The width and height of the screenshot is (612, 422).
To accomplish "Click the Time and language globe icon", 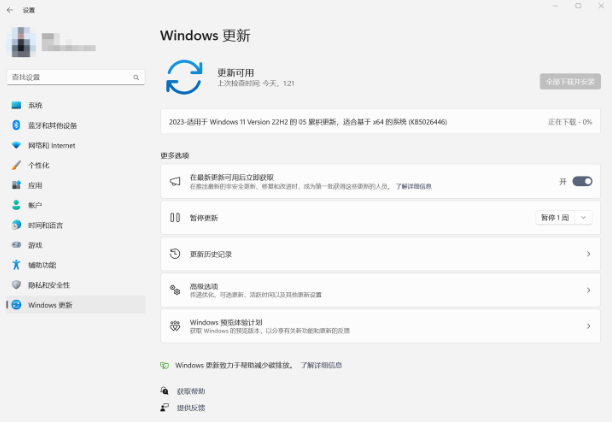I will pos(16,225).
